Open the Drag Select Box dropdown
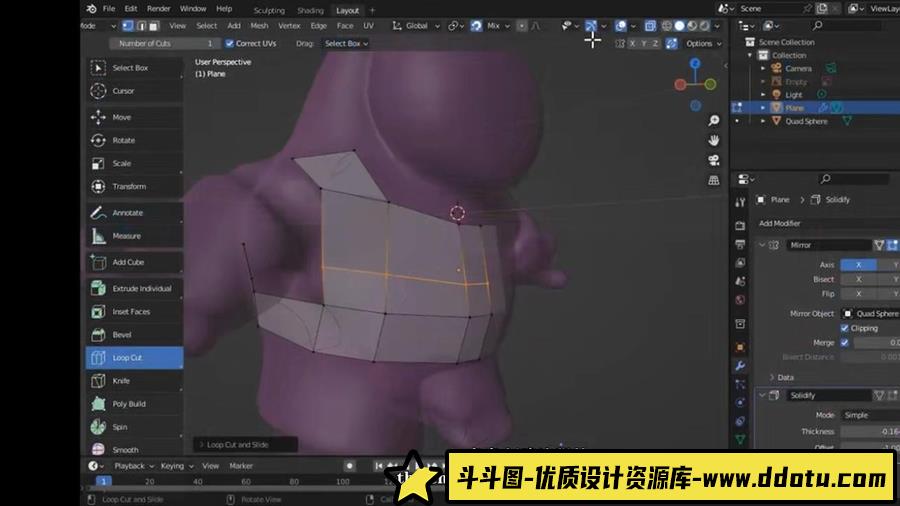The height and width of the screenshot is (506, 900). (346, 44)
